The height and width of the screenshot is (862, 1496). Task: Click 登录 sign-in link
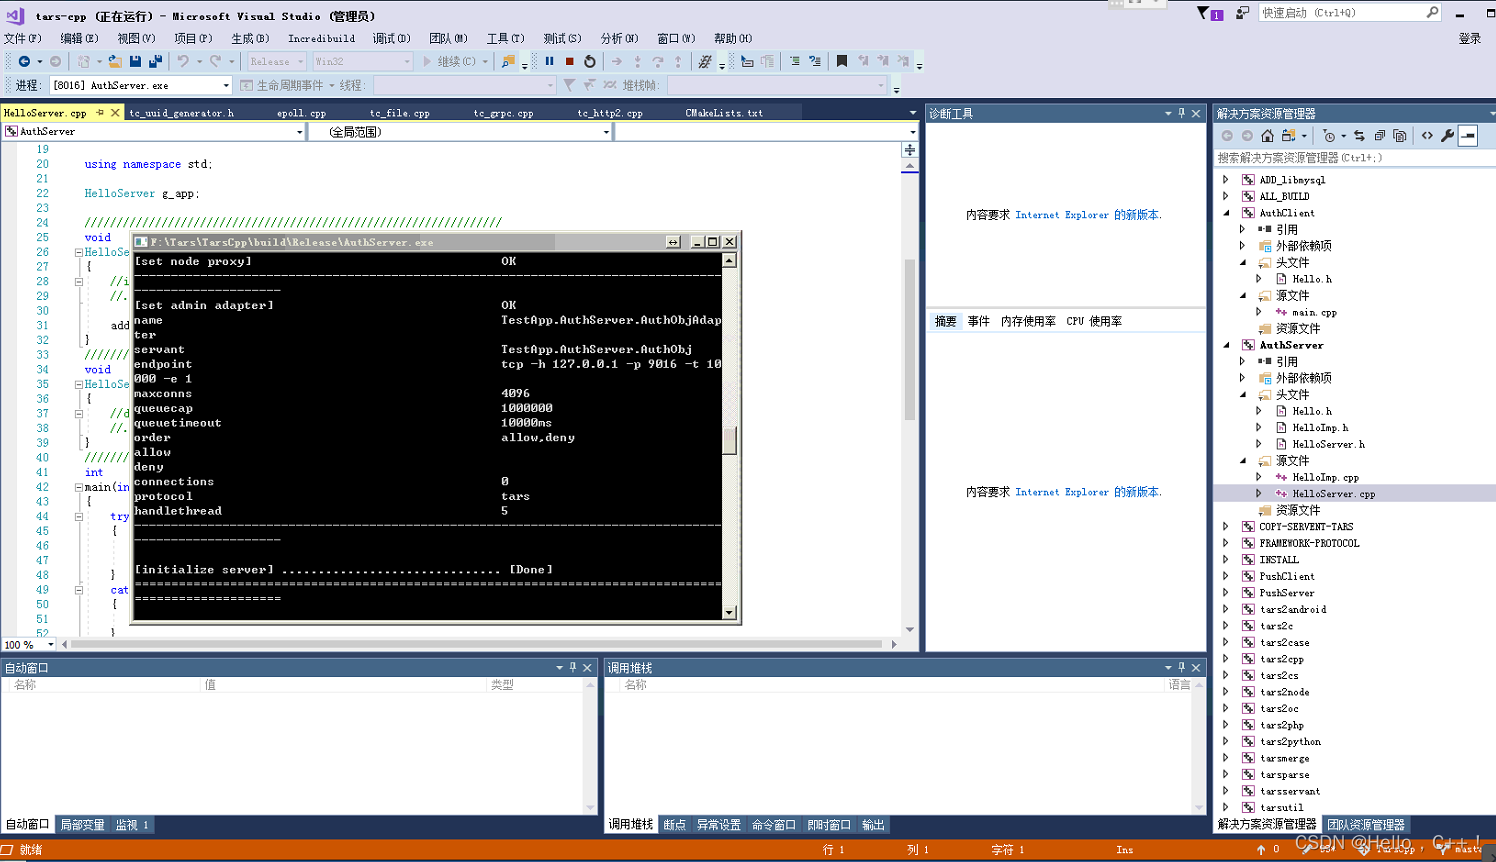point(1469,38)
